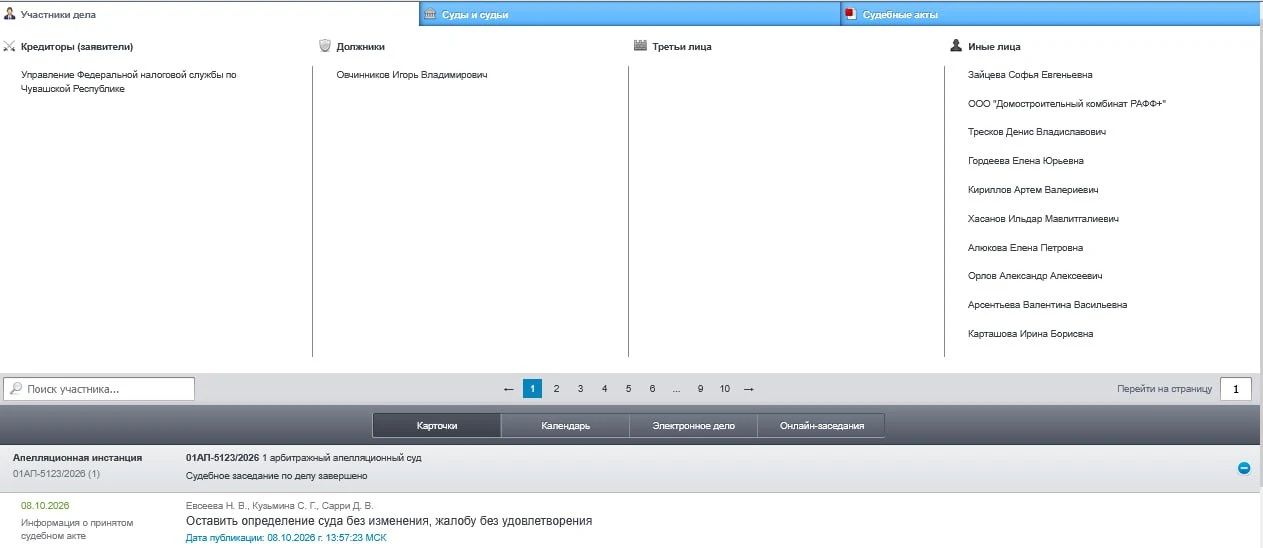Click the building icon beside Третьи лица

[640, 46]
